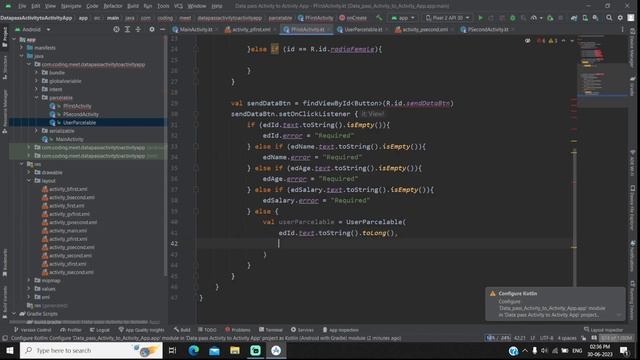This screenshot has width=640, height=360.
Task: Expand the serializable package
Action: (36, 131)
